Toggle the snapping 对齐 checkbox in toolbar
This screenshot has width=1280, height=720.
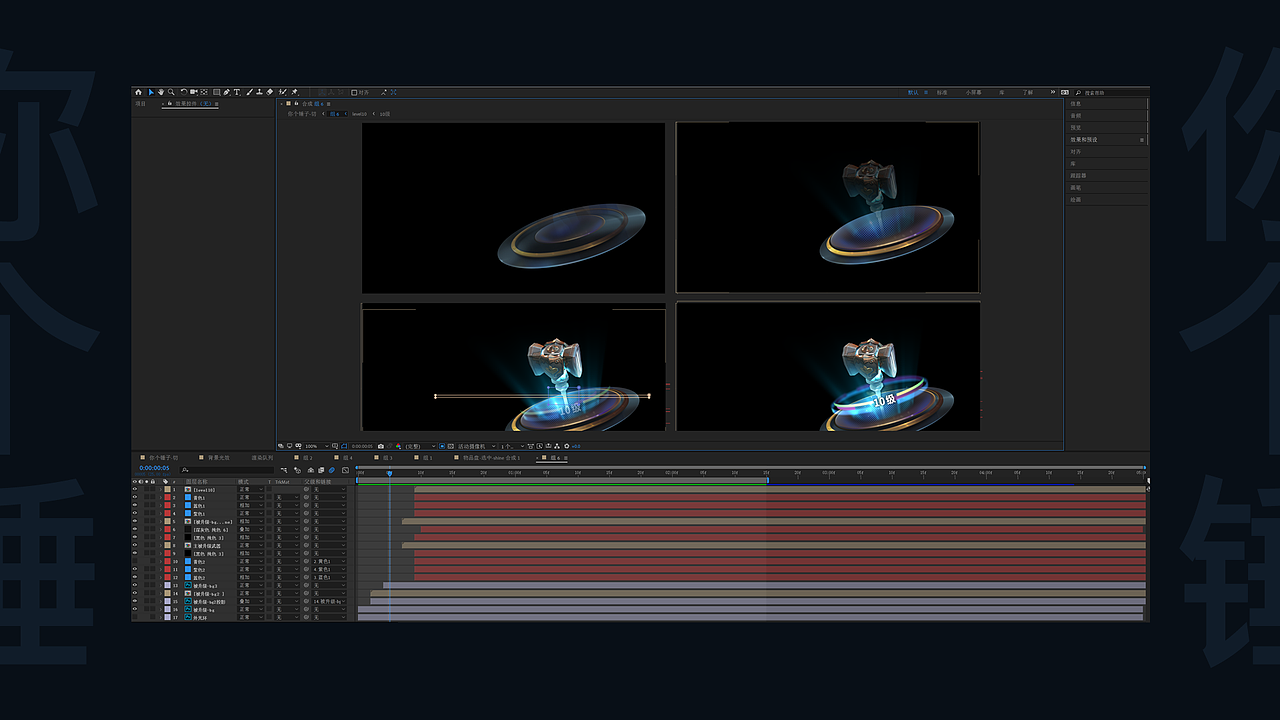click(x=354, y=92)
